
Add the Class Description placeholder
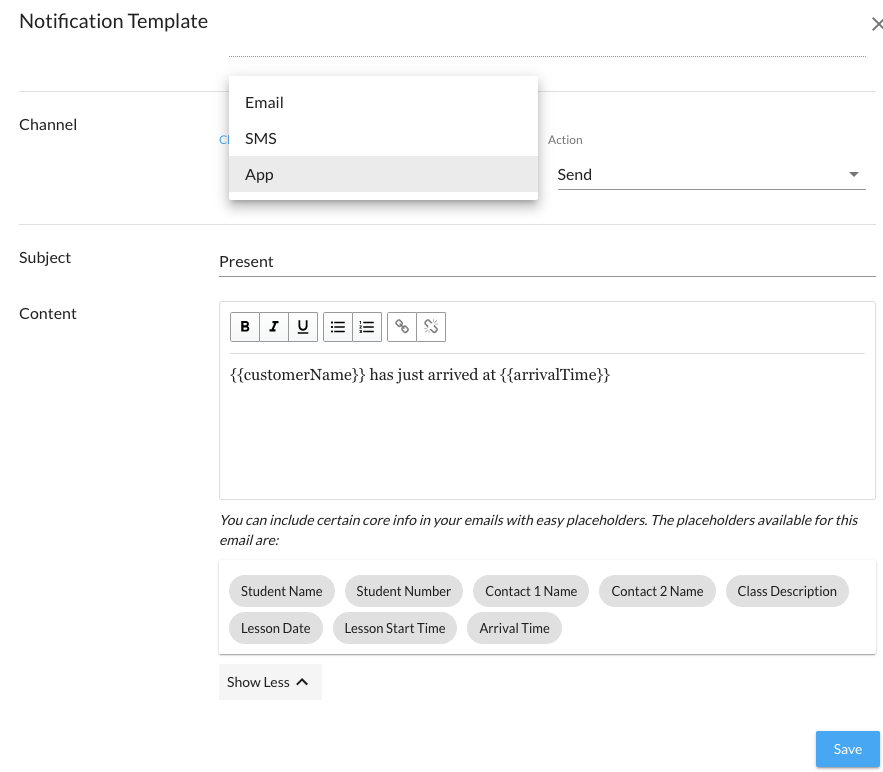coord(787,591)
